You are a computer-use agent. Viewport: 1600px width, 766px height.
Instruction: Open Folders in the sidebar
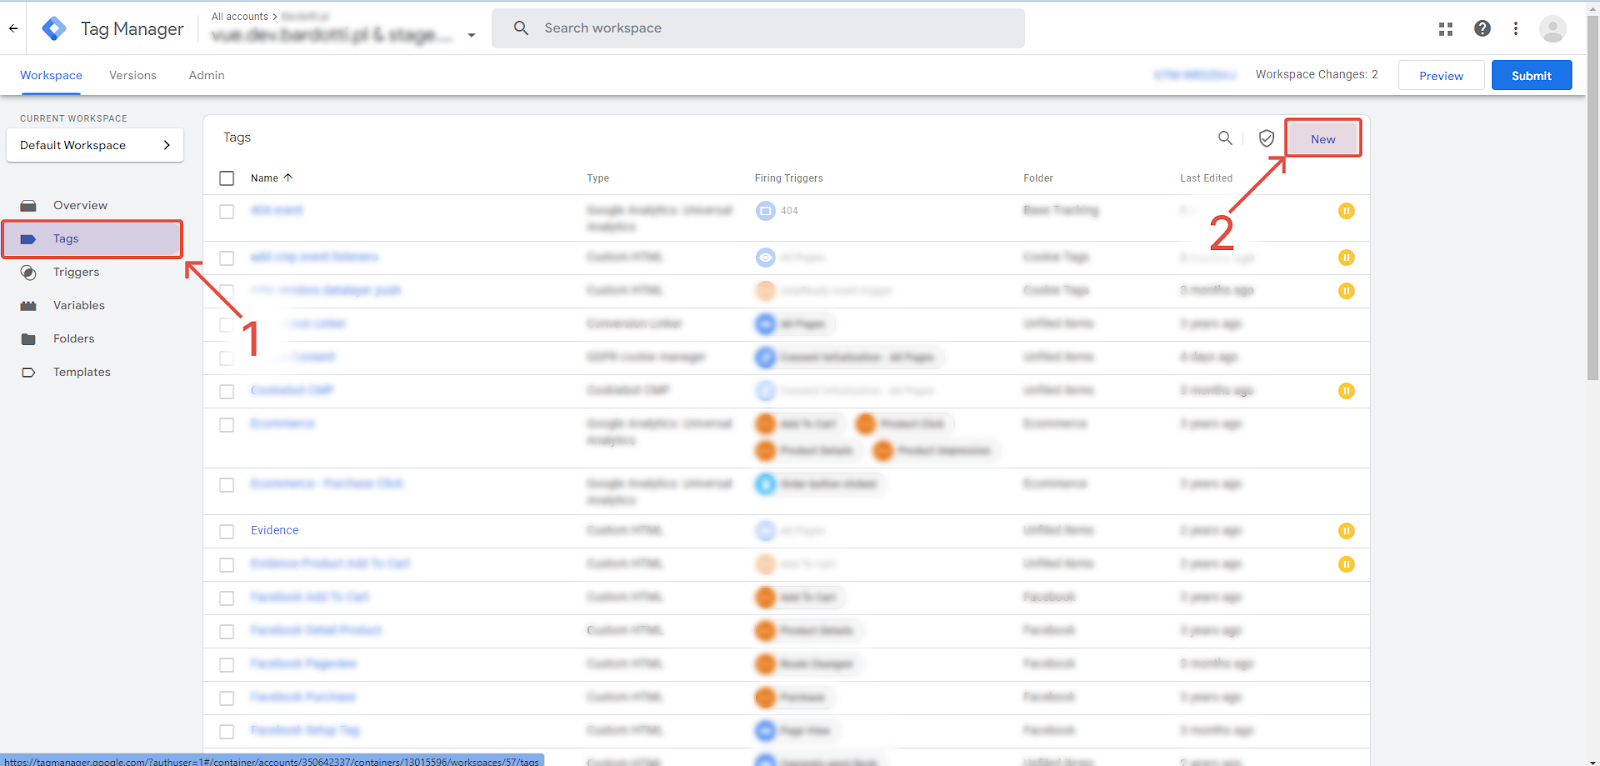74,339
